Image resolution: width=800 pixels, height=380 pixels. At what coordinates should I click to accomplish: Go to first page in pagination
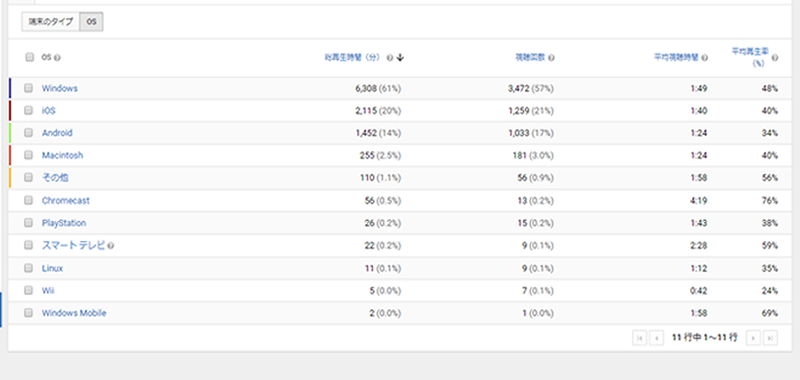pyautogui.click(x=639, y=338)
